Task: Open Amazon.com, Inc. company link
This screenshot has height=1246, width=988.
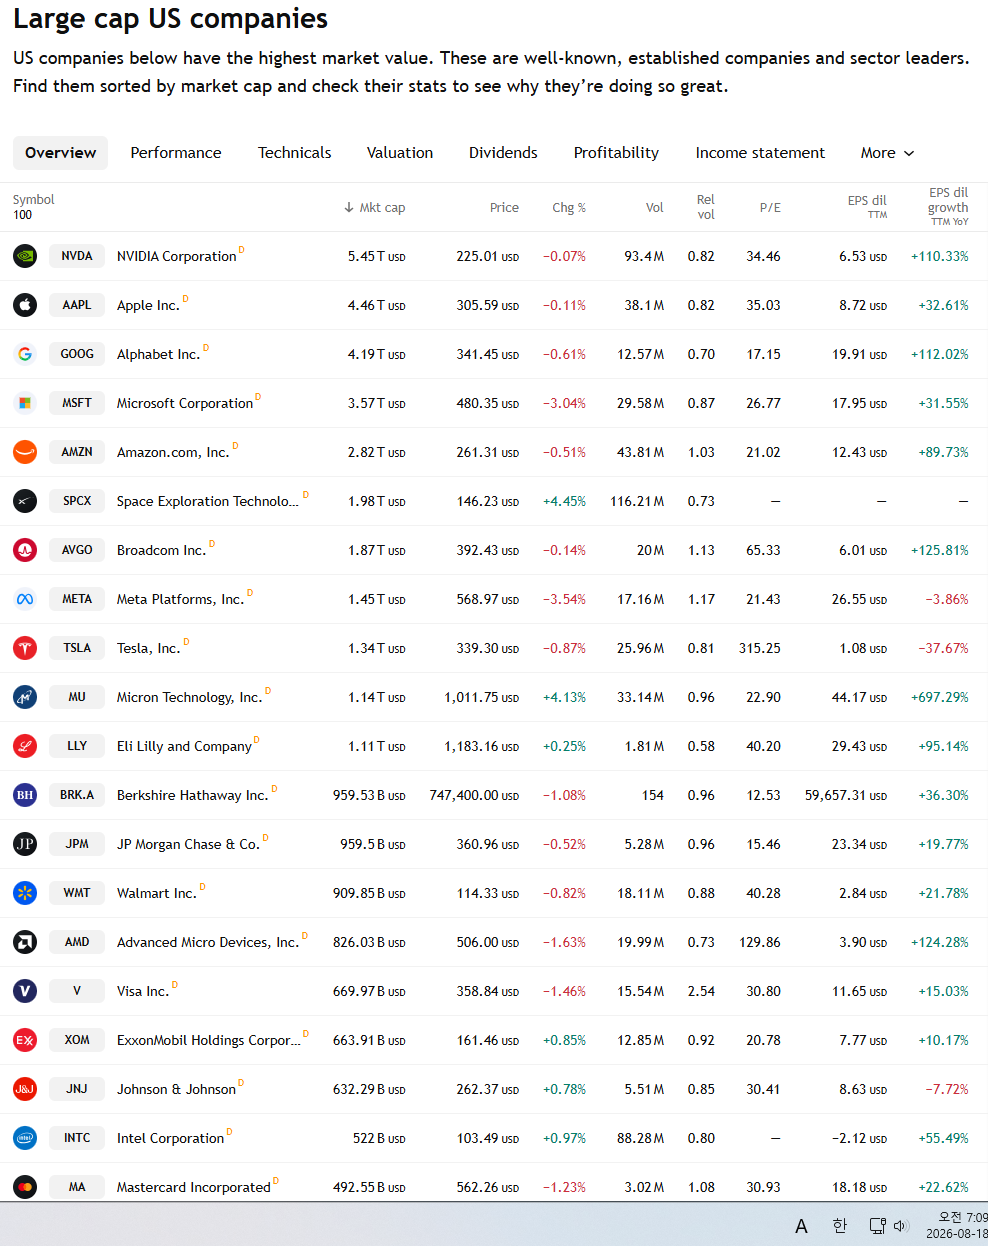Action: (x=173, y=452)
